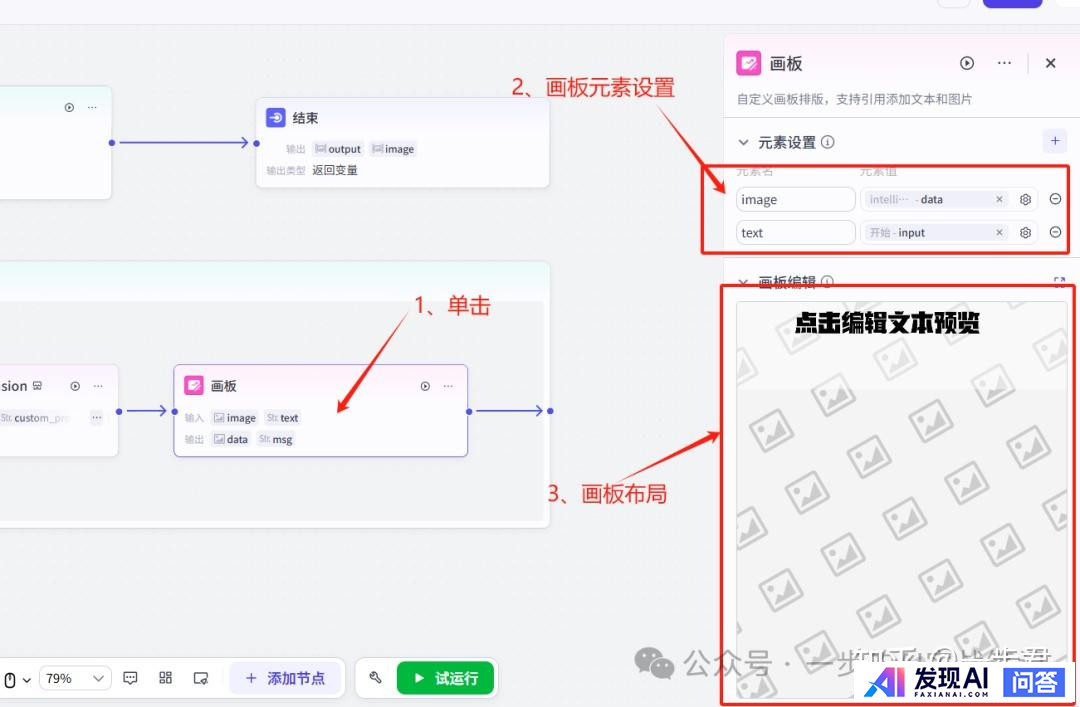Expand canvas editor to fullscreen
This screenshot has width=1080, height=707.
1059,282
